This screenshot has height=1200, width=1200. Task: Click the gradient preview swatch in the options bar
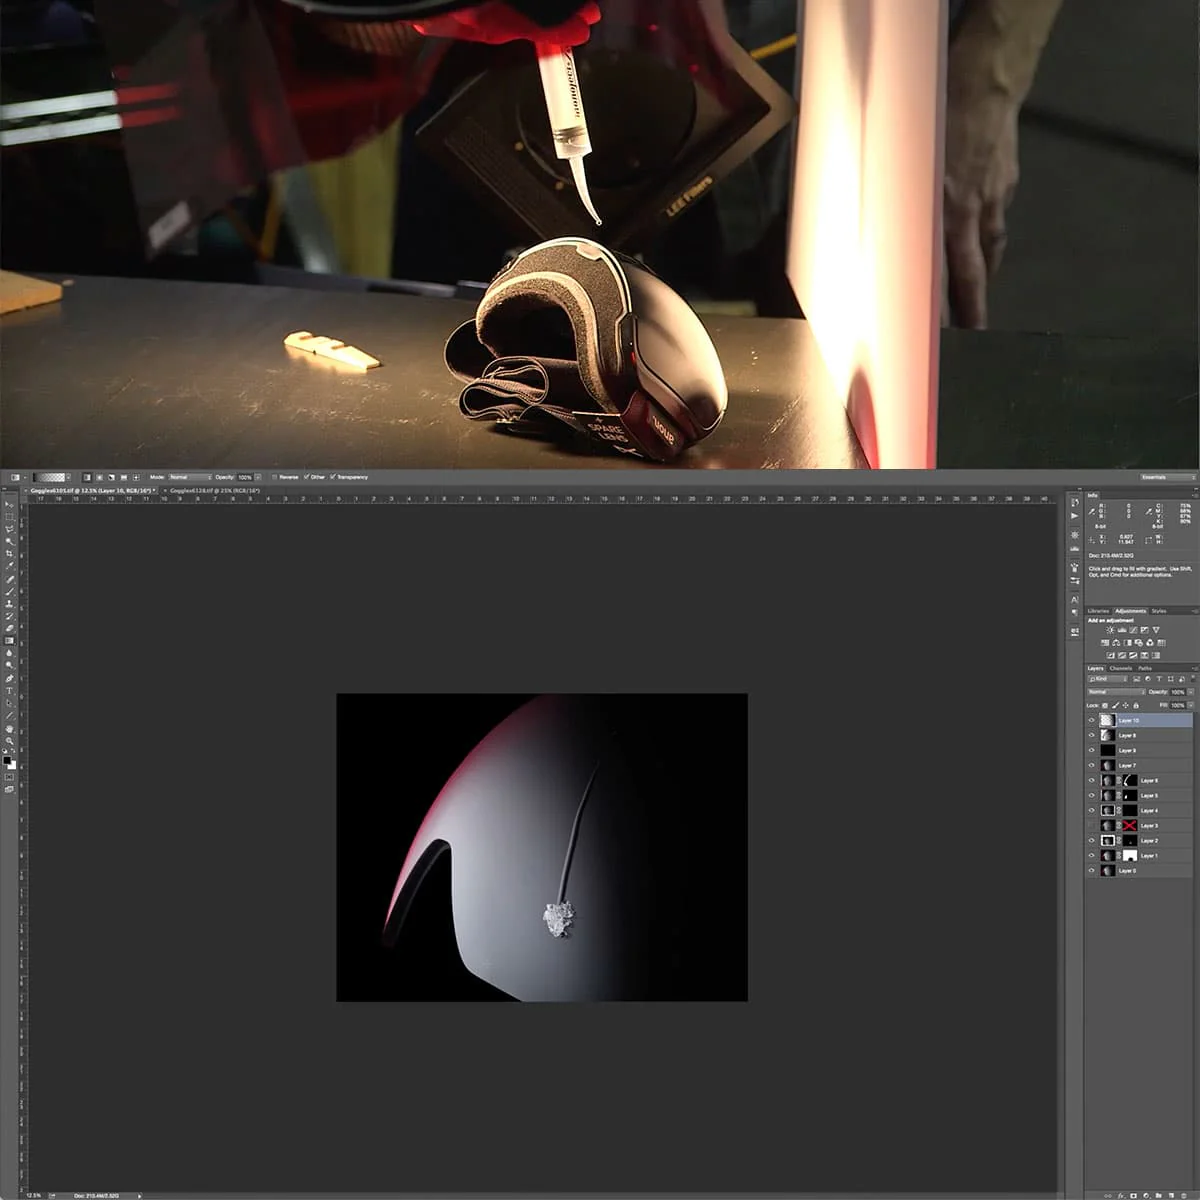pyautogui.click(x=48, y=478)
